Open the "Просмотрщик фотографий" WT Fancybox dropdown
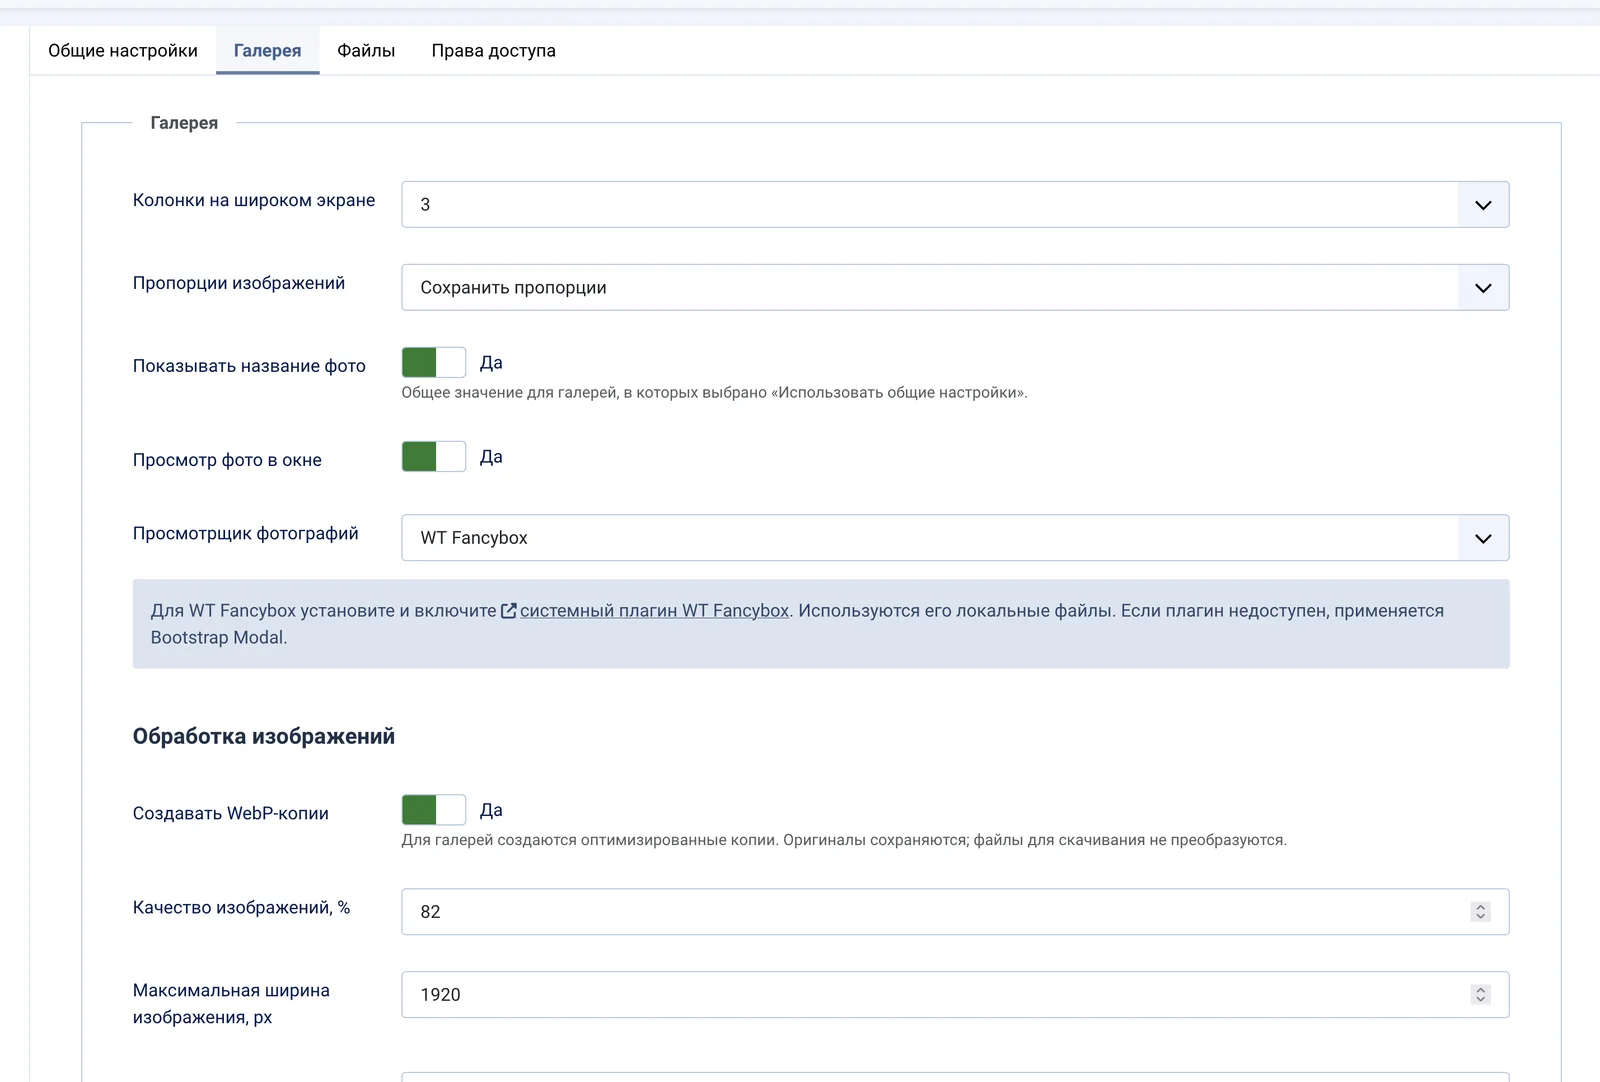 pyautogui.click(x=955, y=538)
